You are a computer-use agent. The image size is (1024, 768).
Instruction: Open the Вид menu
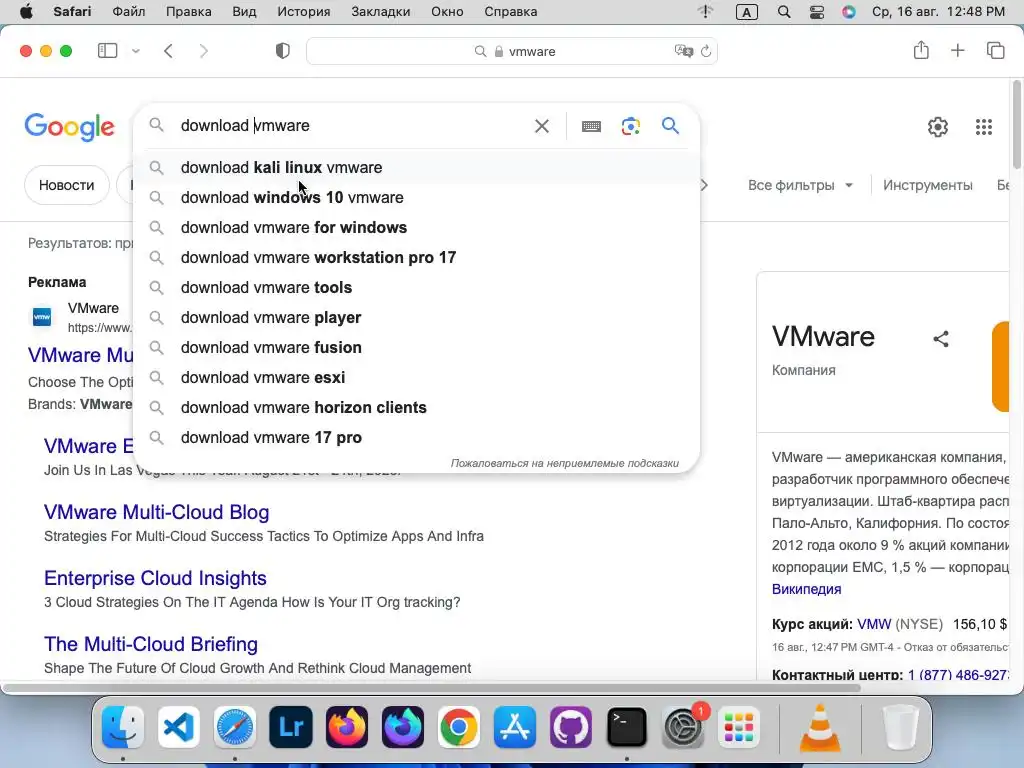pos(244,12)
